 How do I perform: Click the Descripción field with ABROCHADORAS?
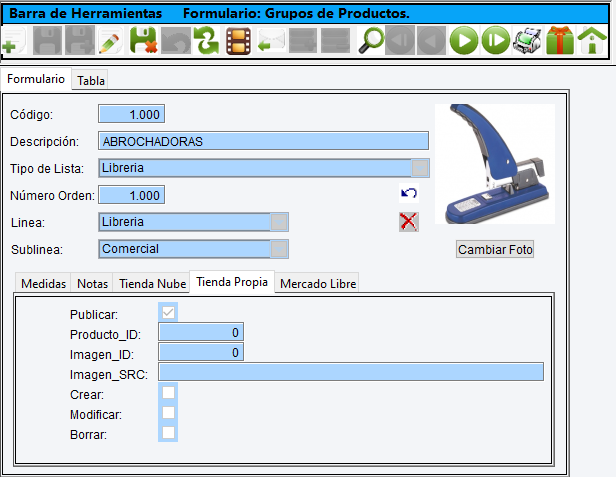[263, 141]
